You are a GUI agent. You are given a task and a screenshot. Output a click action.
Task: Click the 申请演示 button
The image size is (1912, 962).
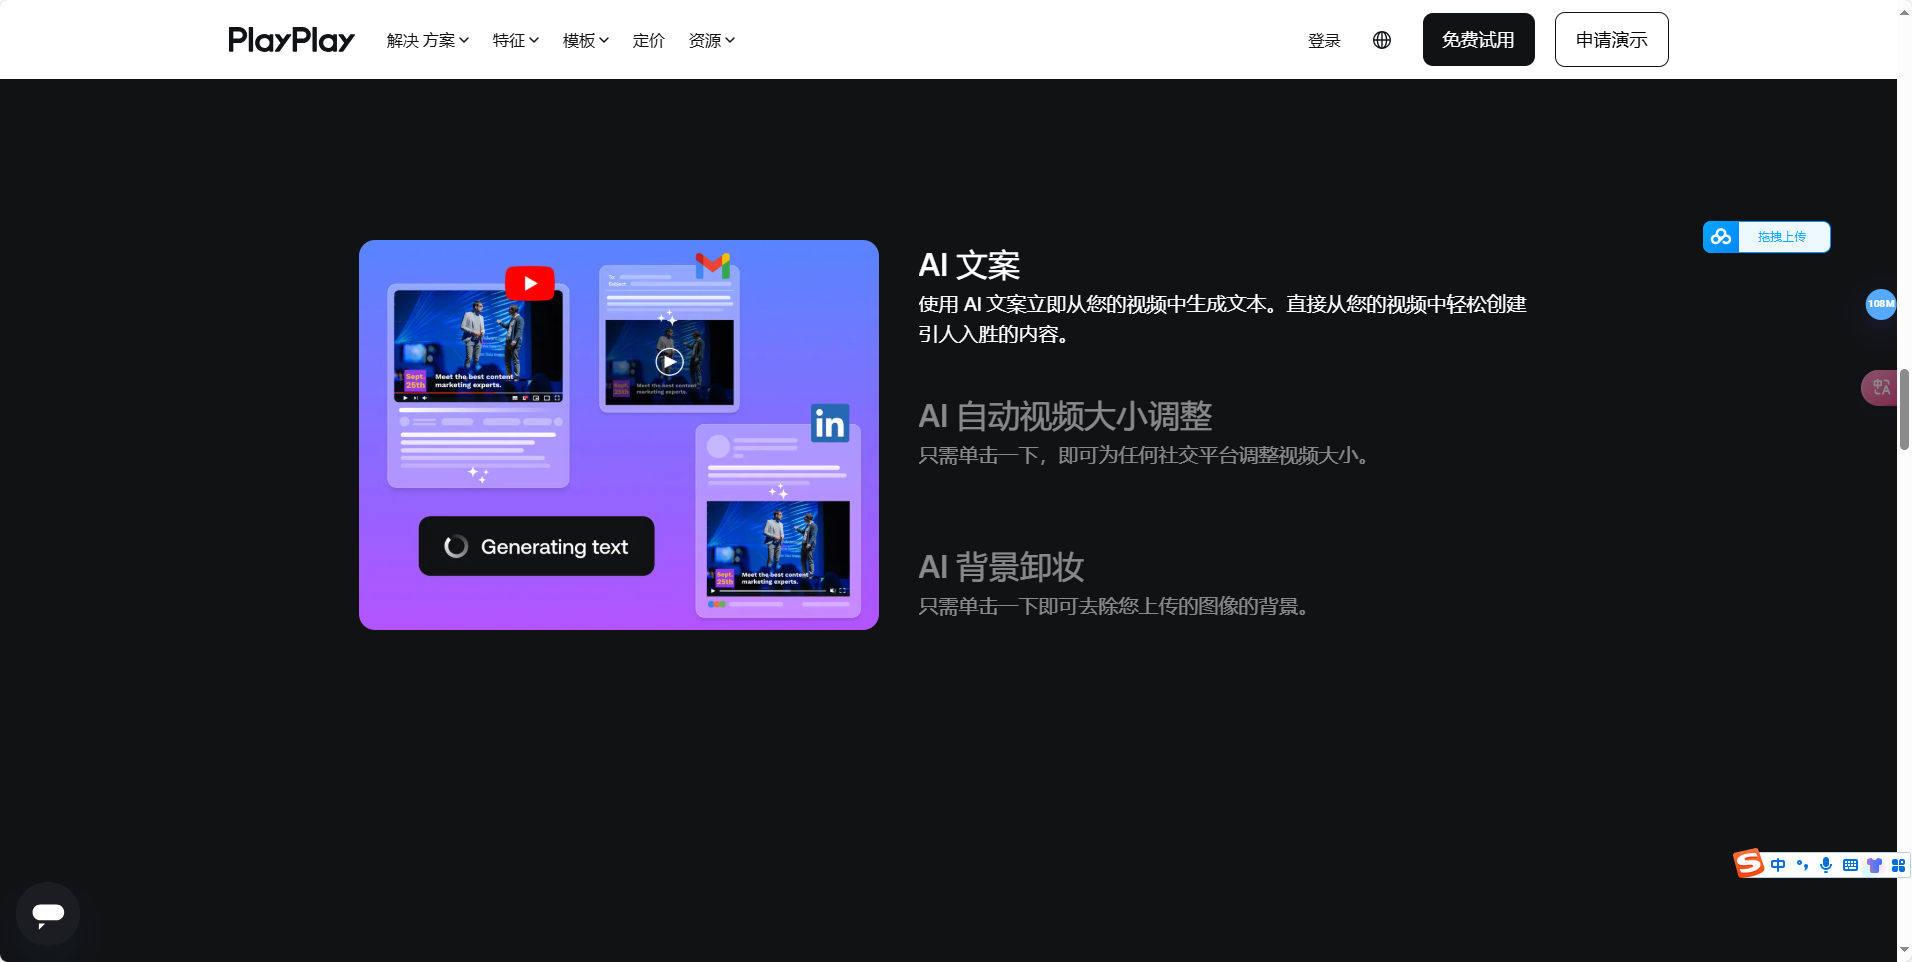click(x=1611, y=40)
